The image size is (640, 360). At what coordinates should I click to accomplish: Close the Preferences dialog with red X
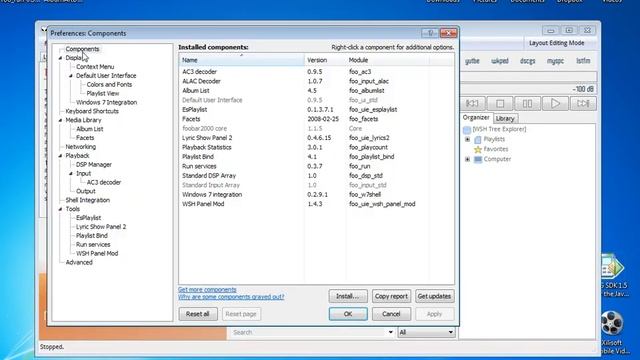[448, 33]
